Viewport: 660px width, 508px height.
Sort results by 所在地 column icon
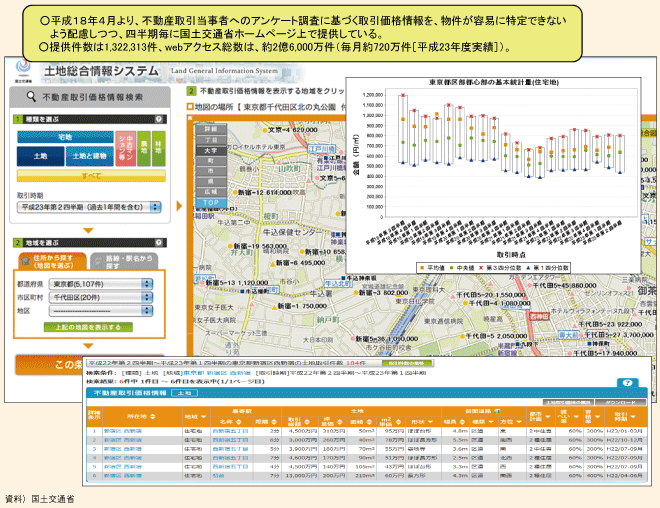coord(152,416)
